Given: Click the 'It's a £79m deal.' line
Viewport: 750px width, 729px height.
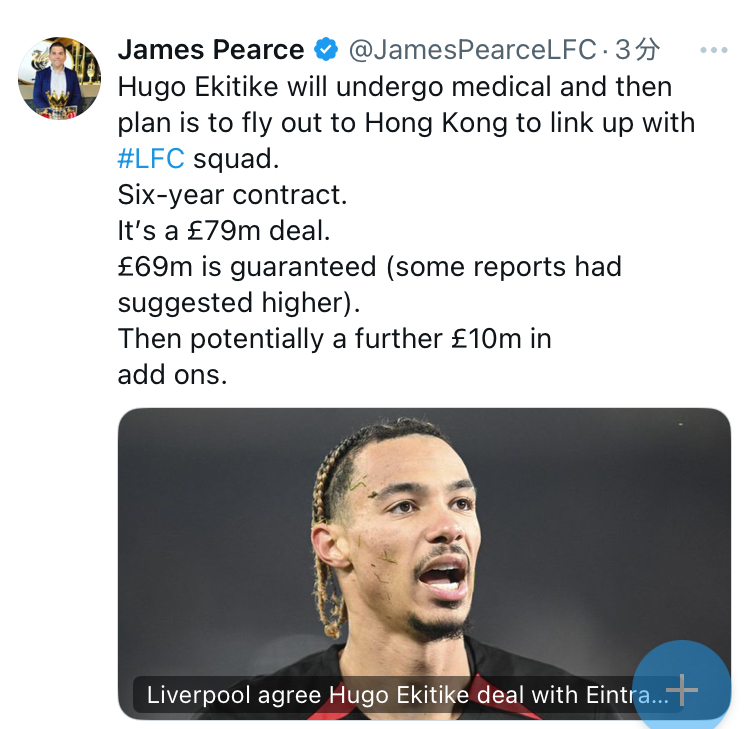Looking at the screenshot, I should click(x=224, y=231).
